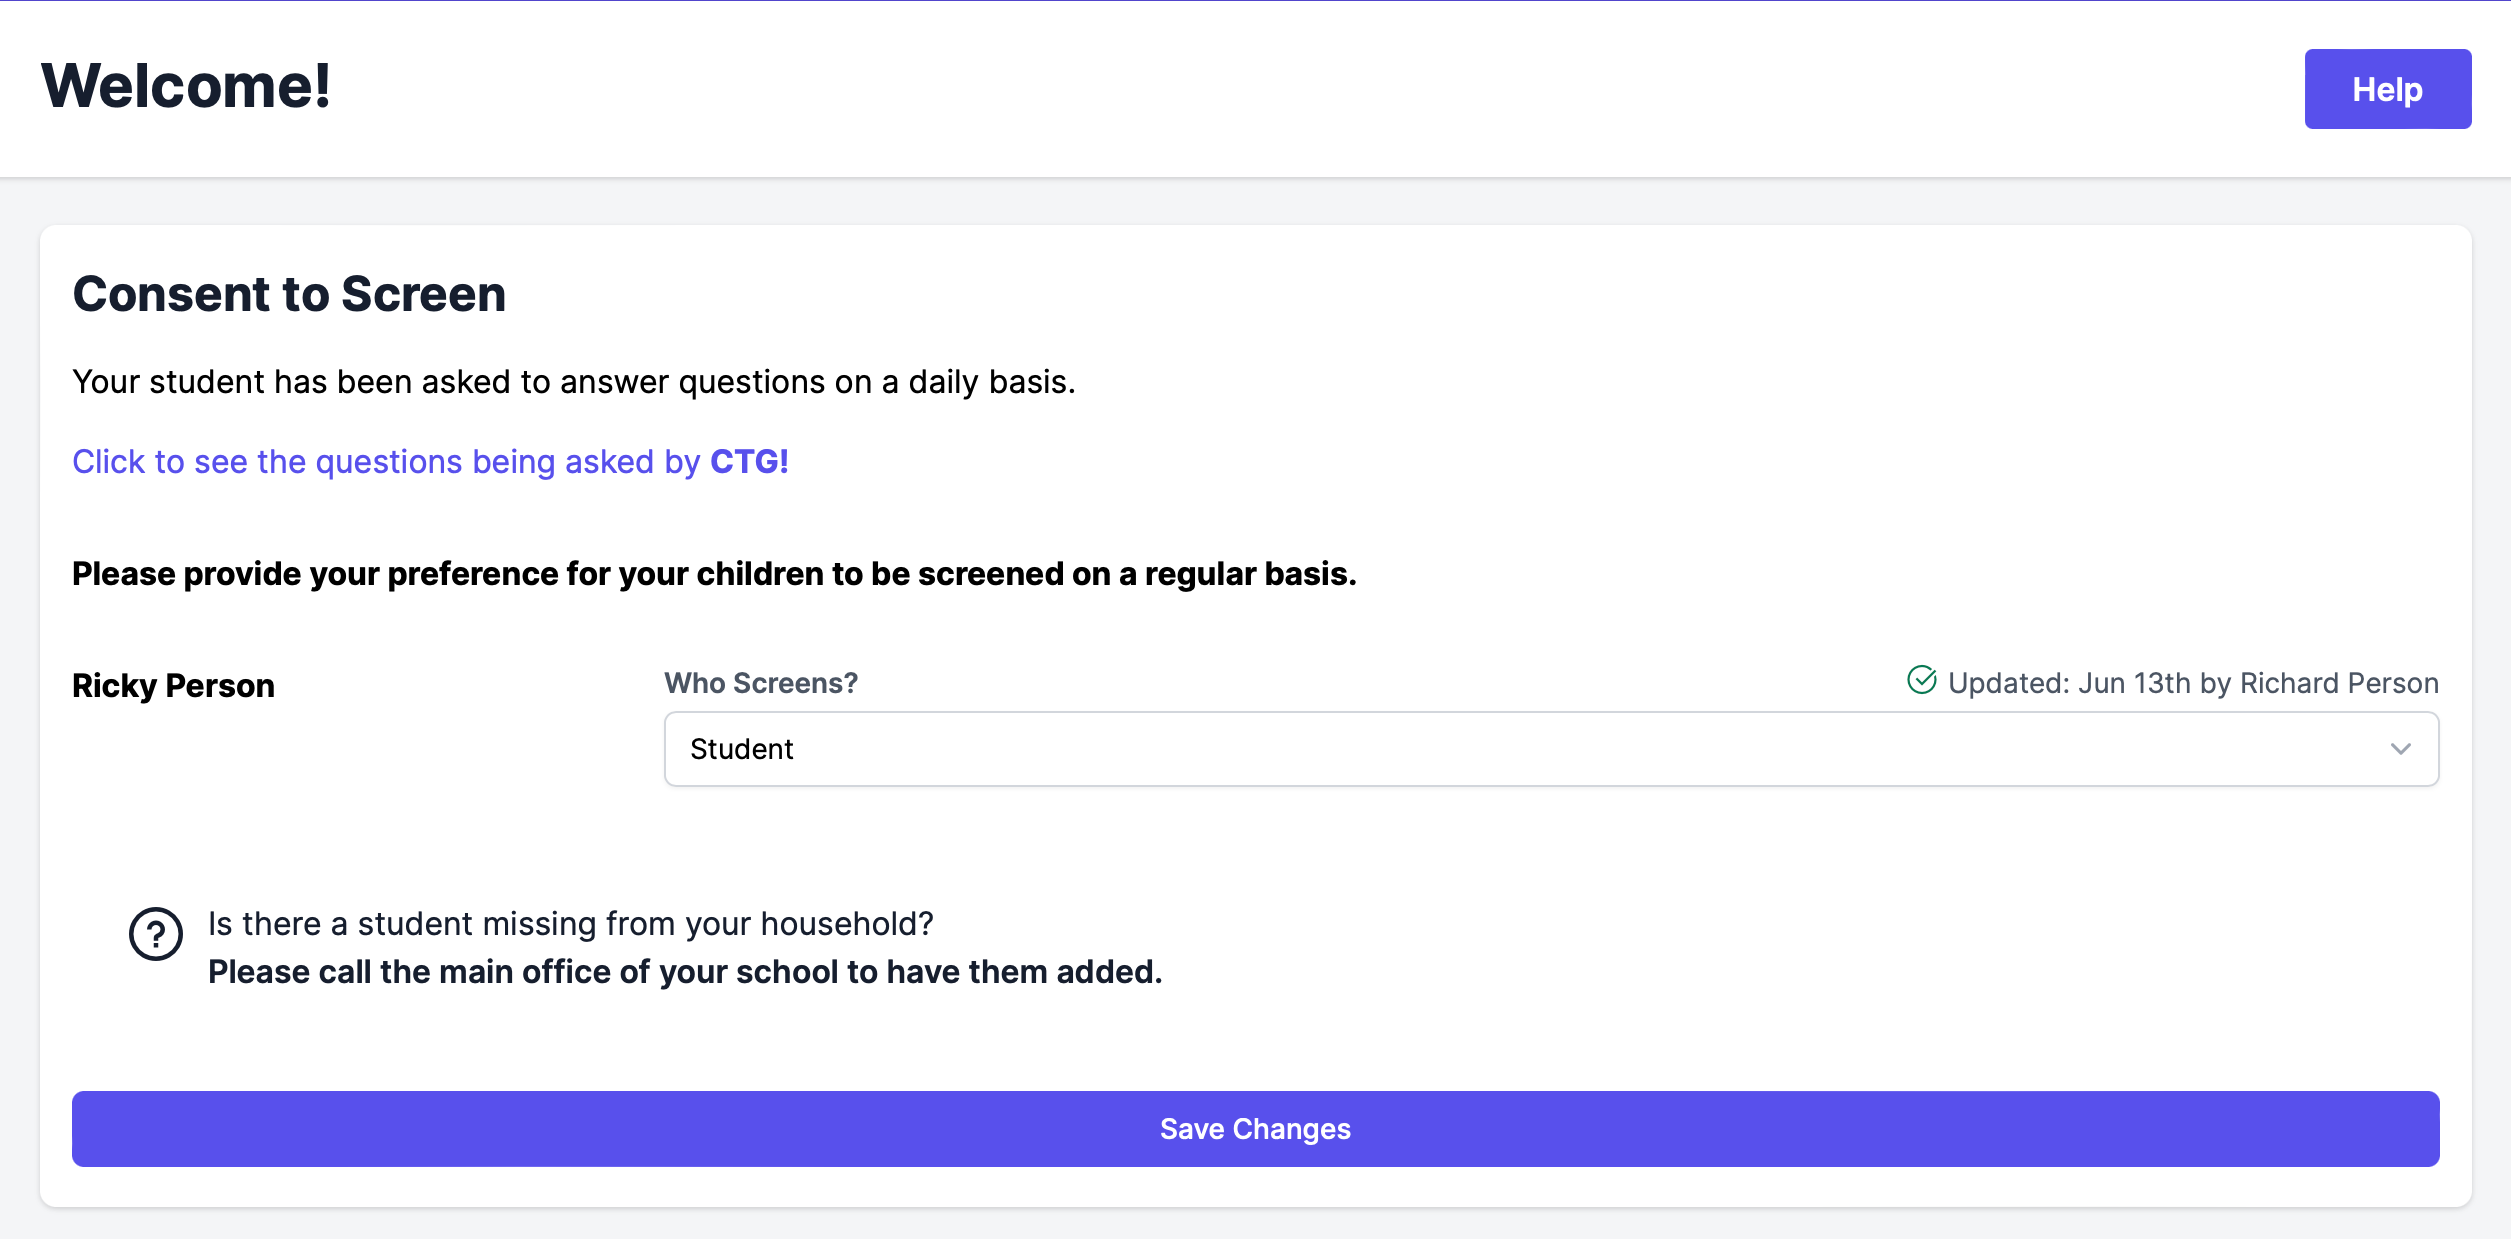Open the questions being asked link

coord(430,462)
